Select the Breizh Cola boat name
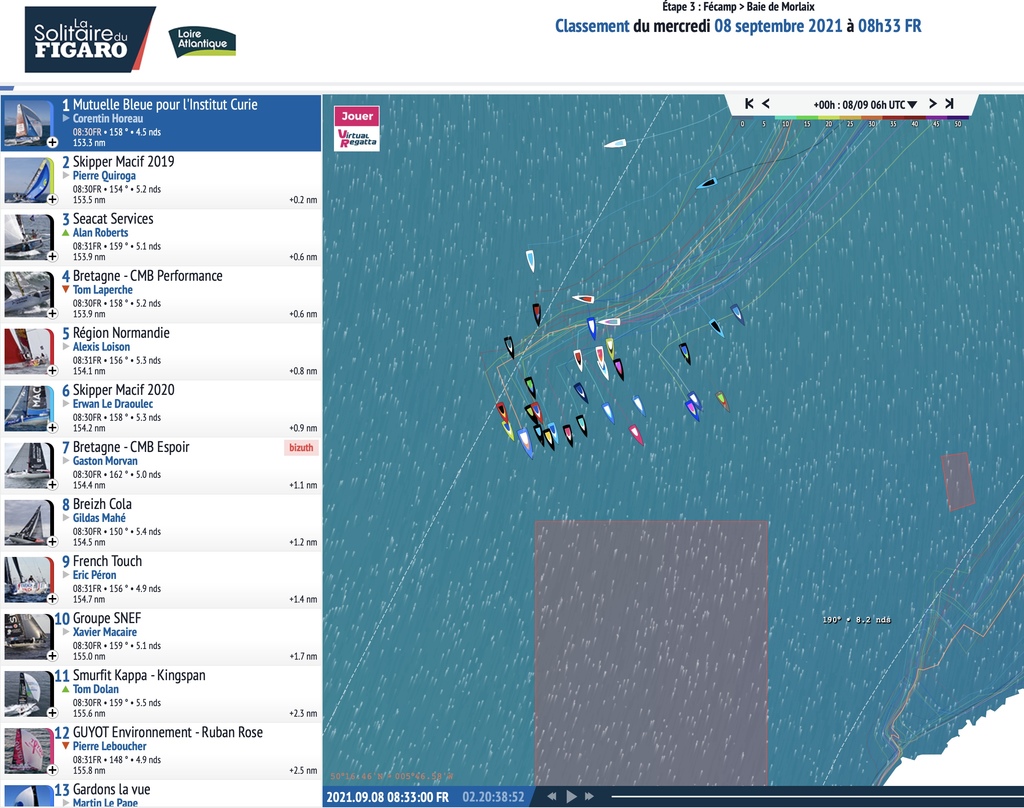The height and width of the screenshot is (808, 1024). coord(102,504)
